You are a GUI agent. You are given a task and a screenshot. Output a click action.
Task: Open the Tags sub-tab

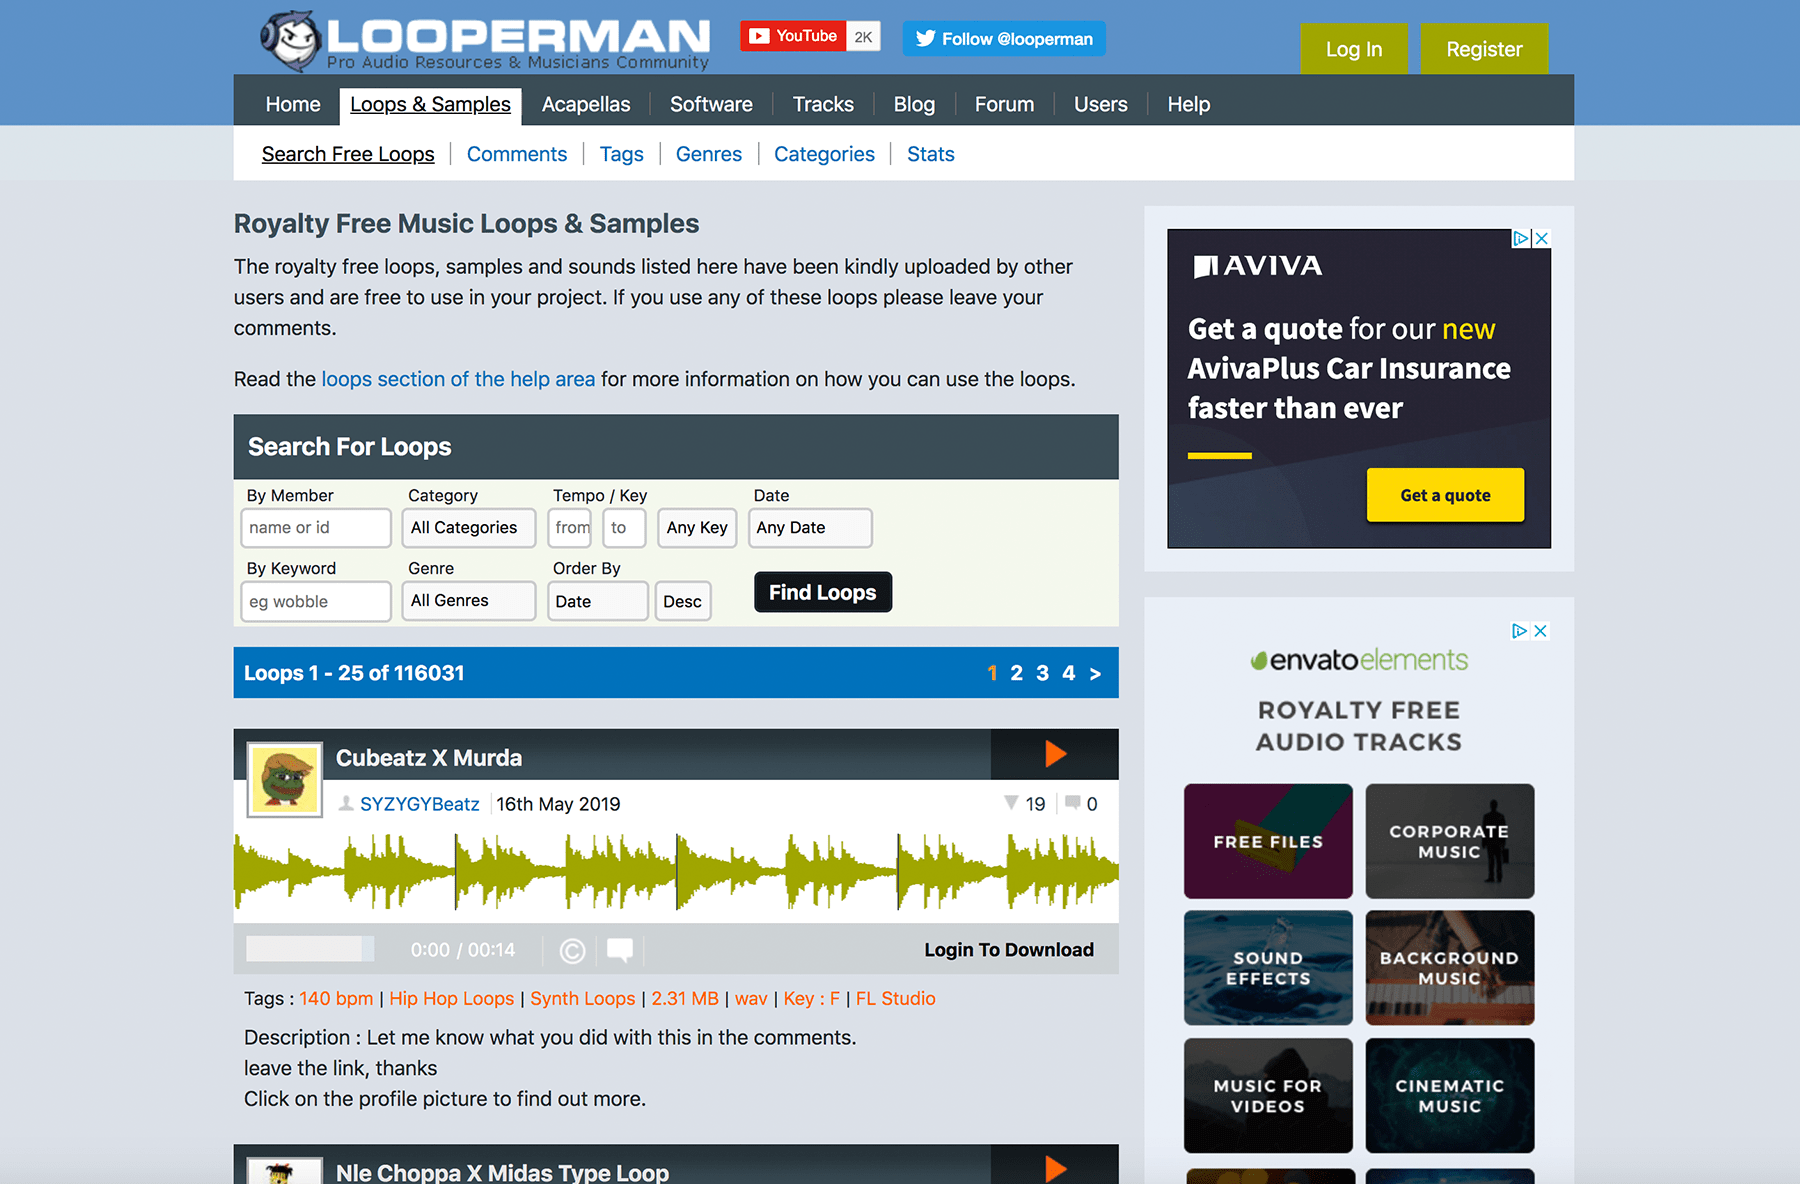(x=621, y=154)
